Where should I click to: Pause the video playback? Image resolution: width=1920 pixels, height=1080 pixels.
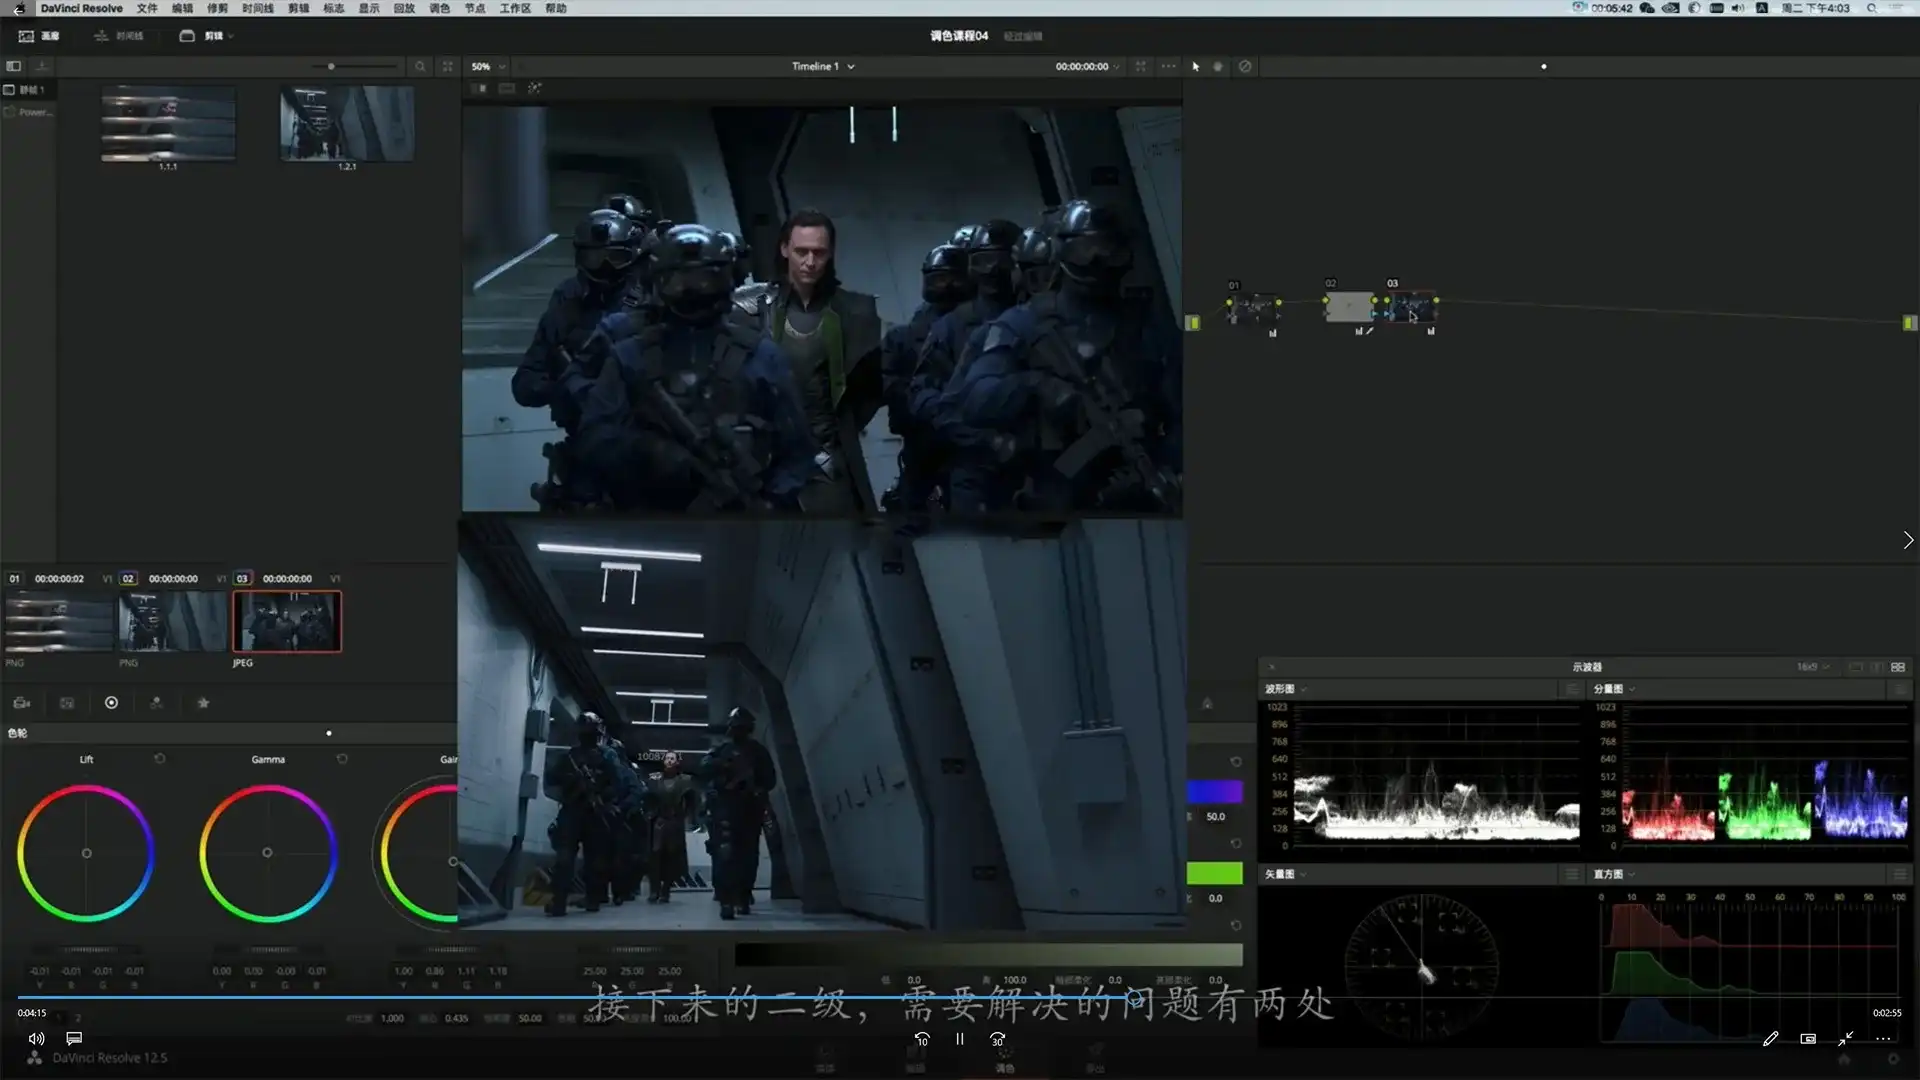(x=959, y=1039)
